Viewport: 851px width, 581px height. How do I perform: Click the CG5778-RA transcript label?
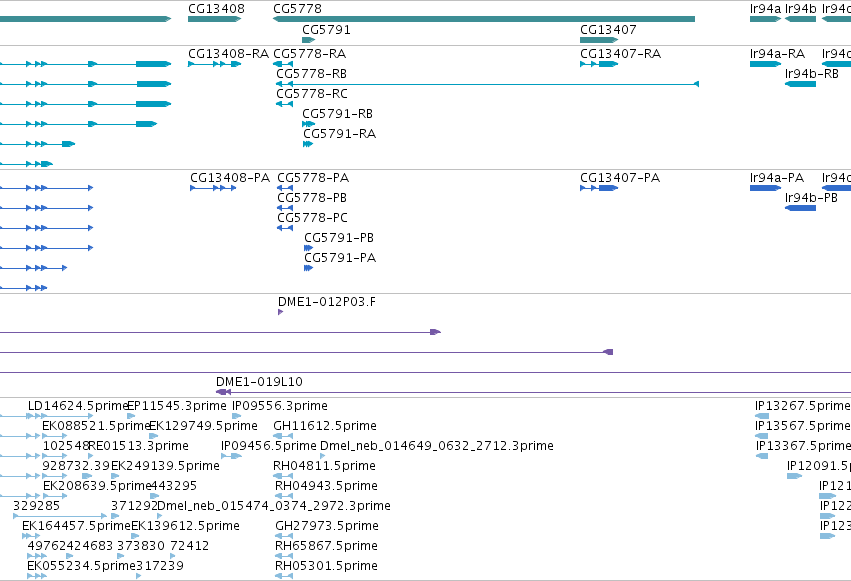click(309, 54)
